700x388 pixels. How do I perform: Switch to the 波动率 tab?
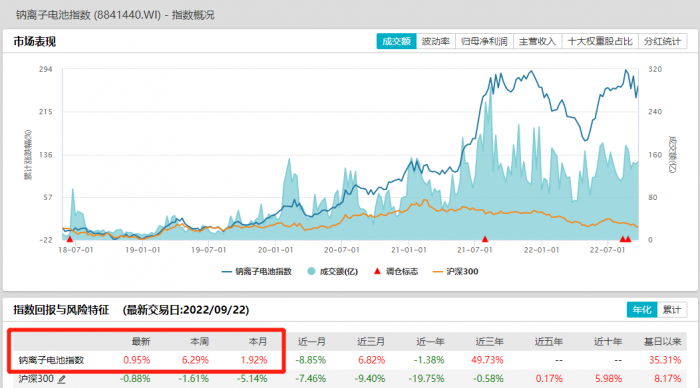tap(436, 42)
